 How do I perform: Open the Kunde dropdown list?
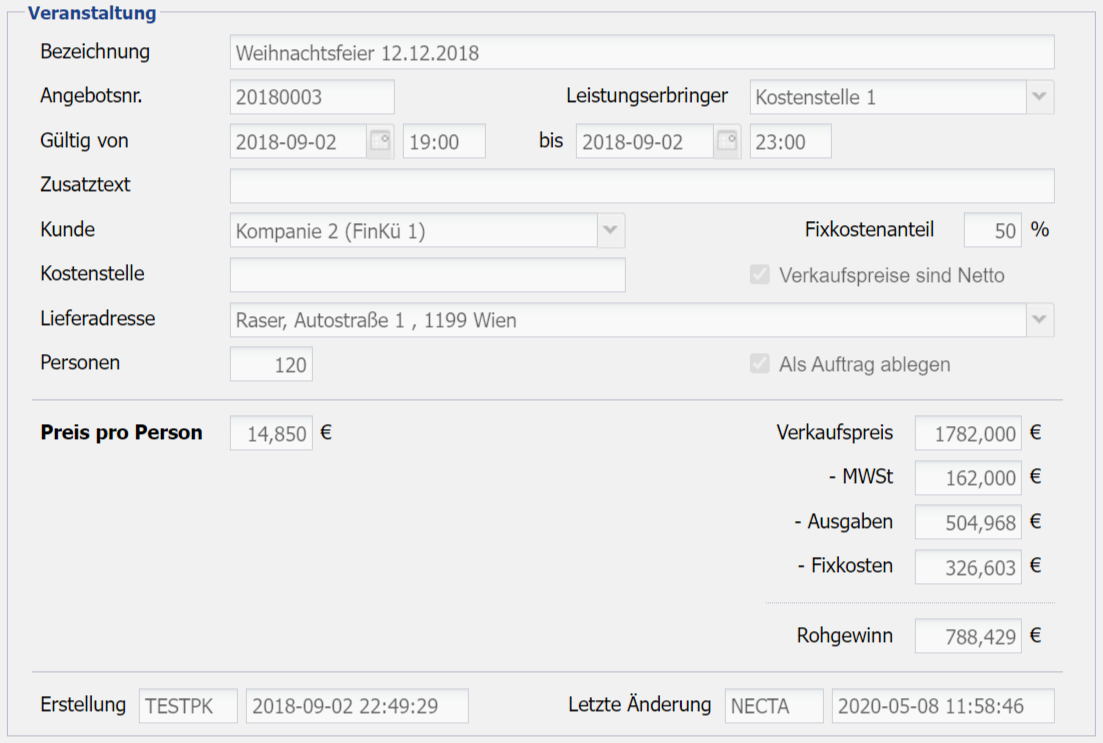coord(611,231)
